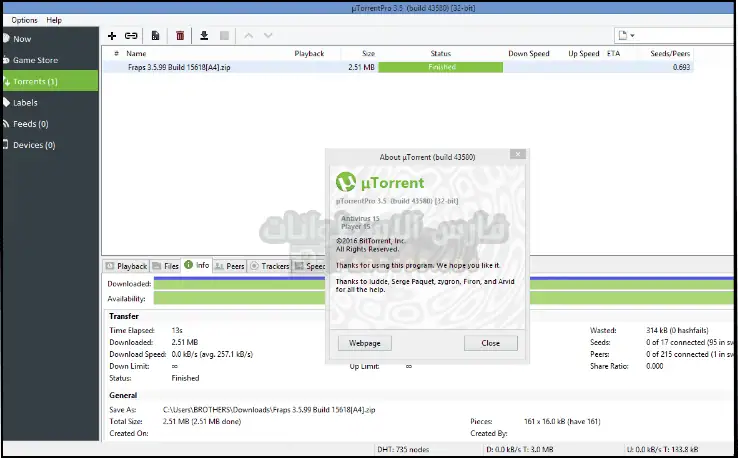This screenshot has width=738, height=458.
Task: Click the Add Torrent from URL link icon
Action: (x=131, y=35)
